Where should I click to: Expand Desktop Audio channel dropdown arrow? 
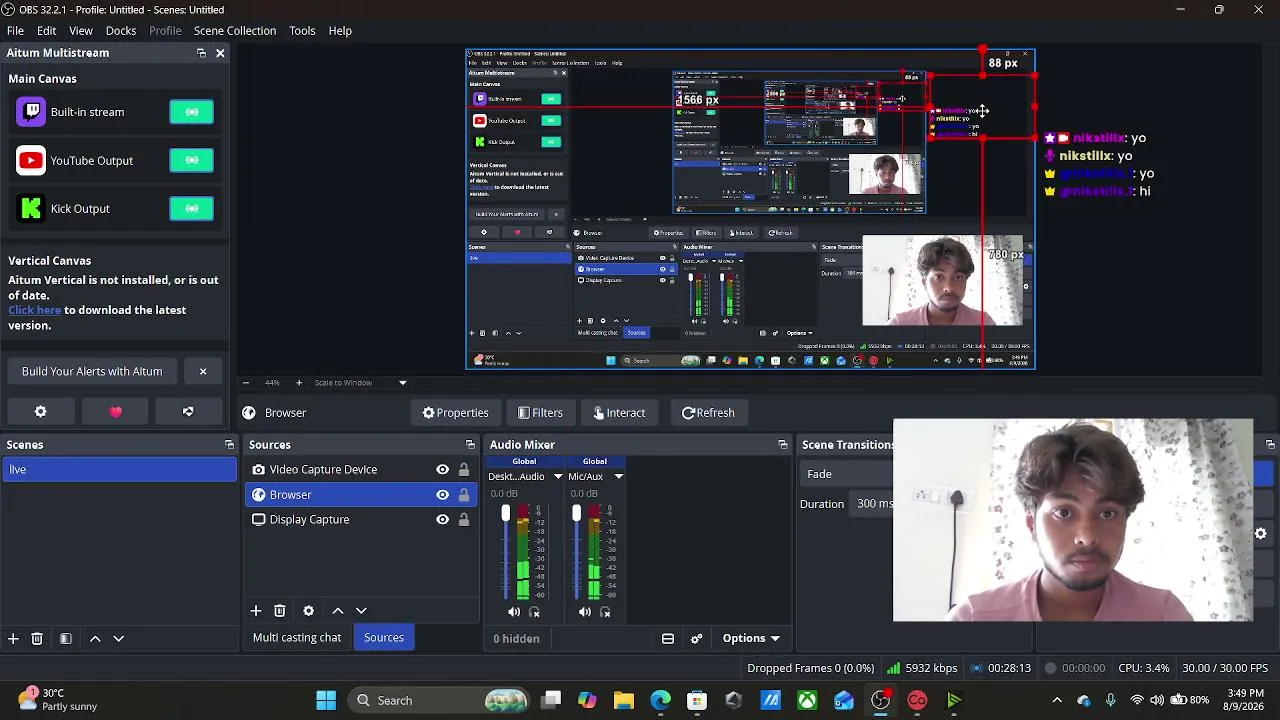click(x=558, y=476)
